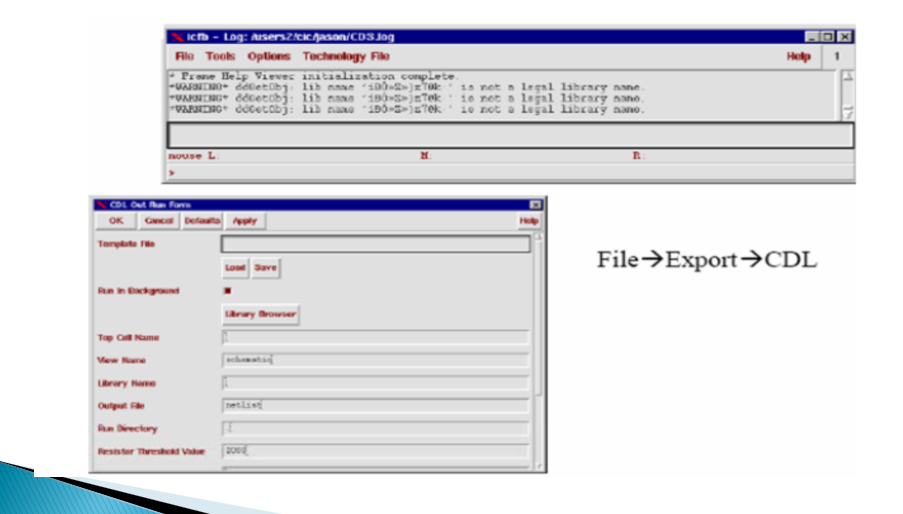903x514 pixels.
Task: Click the Defaults button
Action: pyautogui.click(x=202, y=221)
